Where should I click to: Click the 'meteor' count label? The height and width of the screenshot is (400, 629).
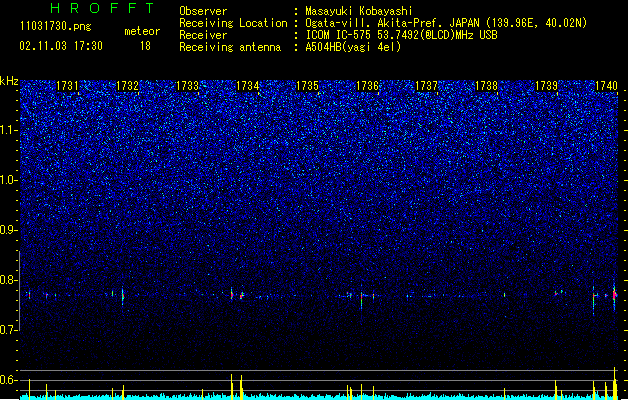pyautogui.click(x=142, y=31)
